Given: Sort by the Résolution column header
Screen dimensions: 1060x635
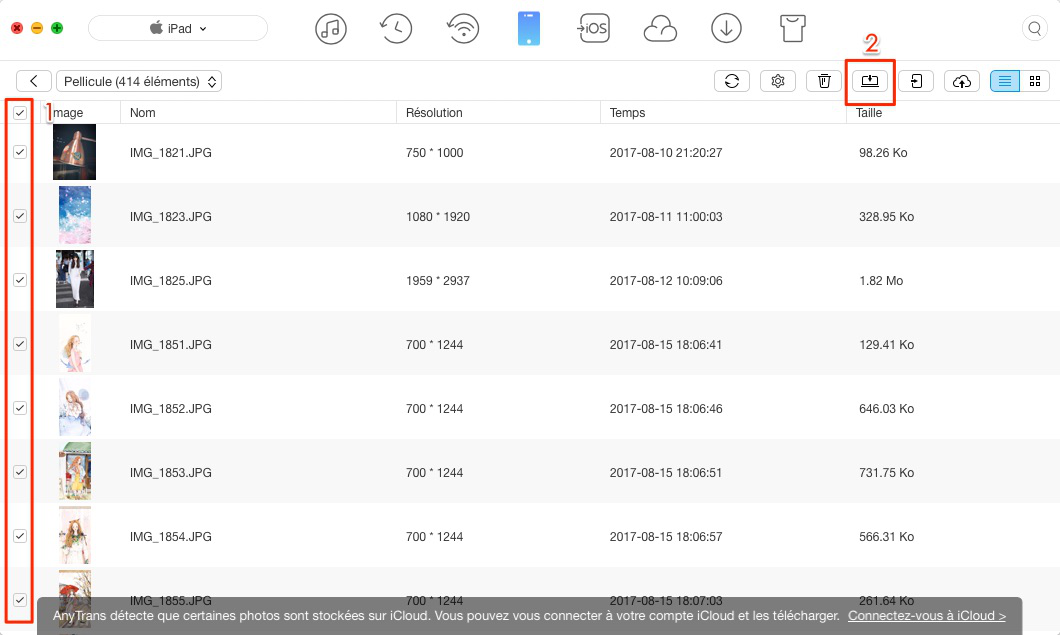Looking at the screenshot, I should click(x=434, y=112).
